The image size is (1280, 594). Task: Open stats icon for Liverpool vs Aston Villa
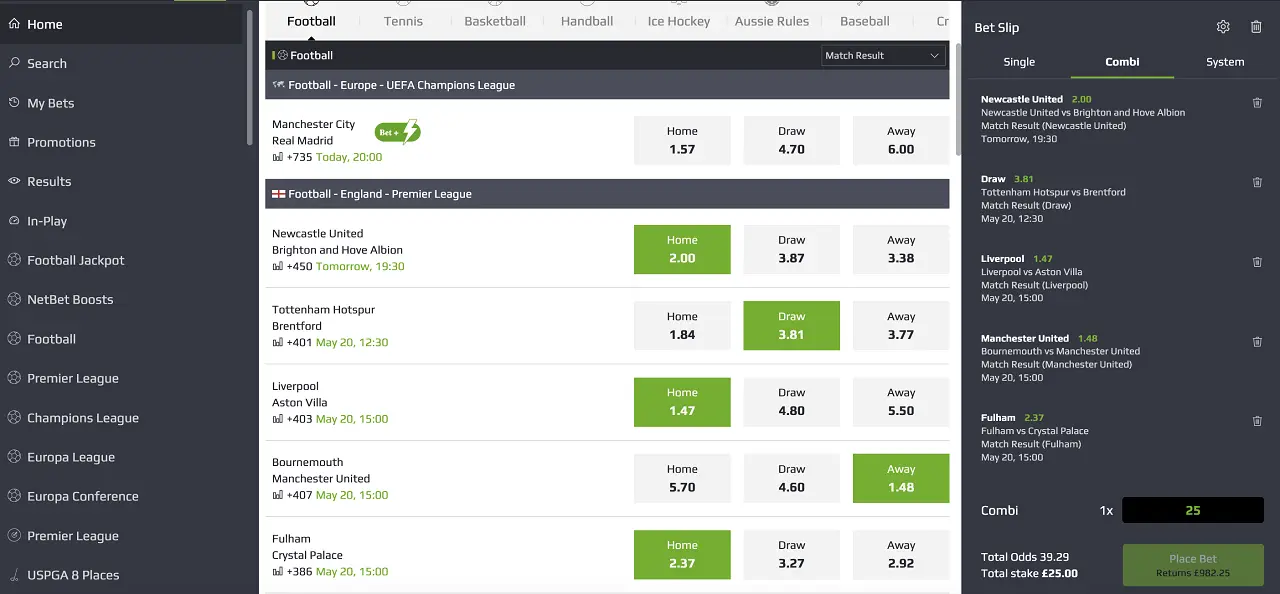[277, 419]
